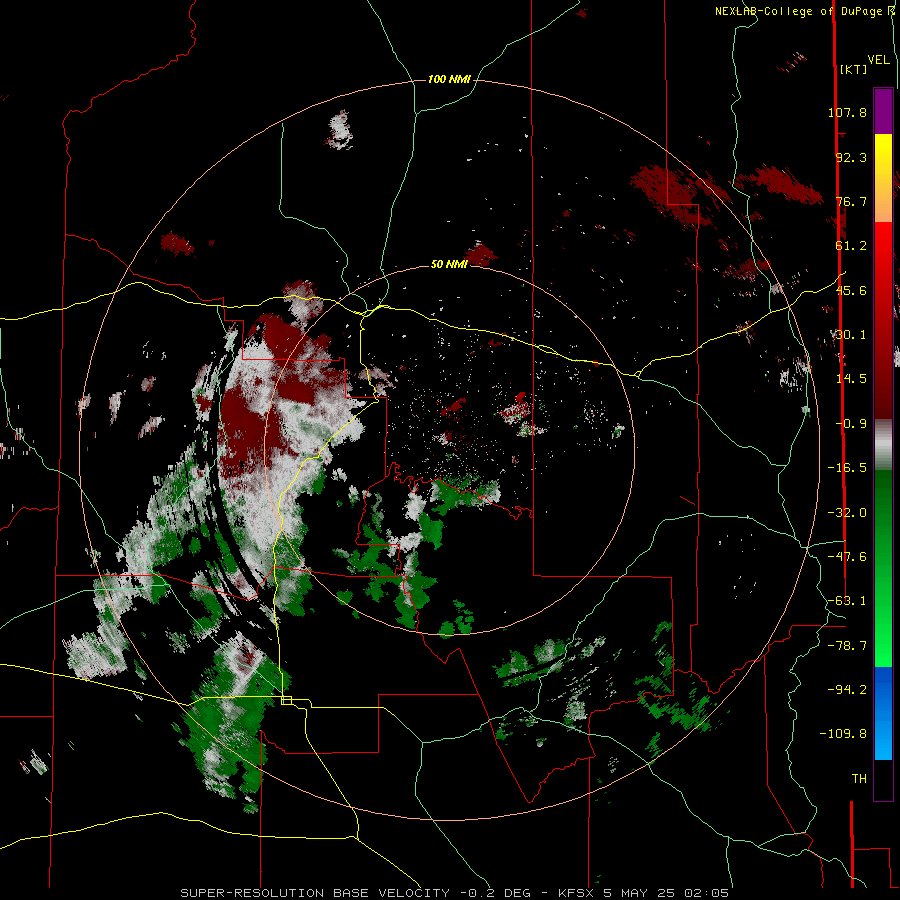The width and height of the screenshot is (900, 900).
Task: Select the 107.8 velocity scale value
Action: (847, 112)
